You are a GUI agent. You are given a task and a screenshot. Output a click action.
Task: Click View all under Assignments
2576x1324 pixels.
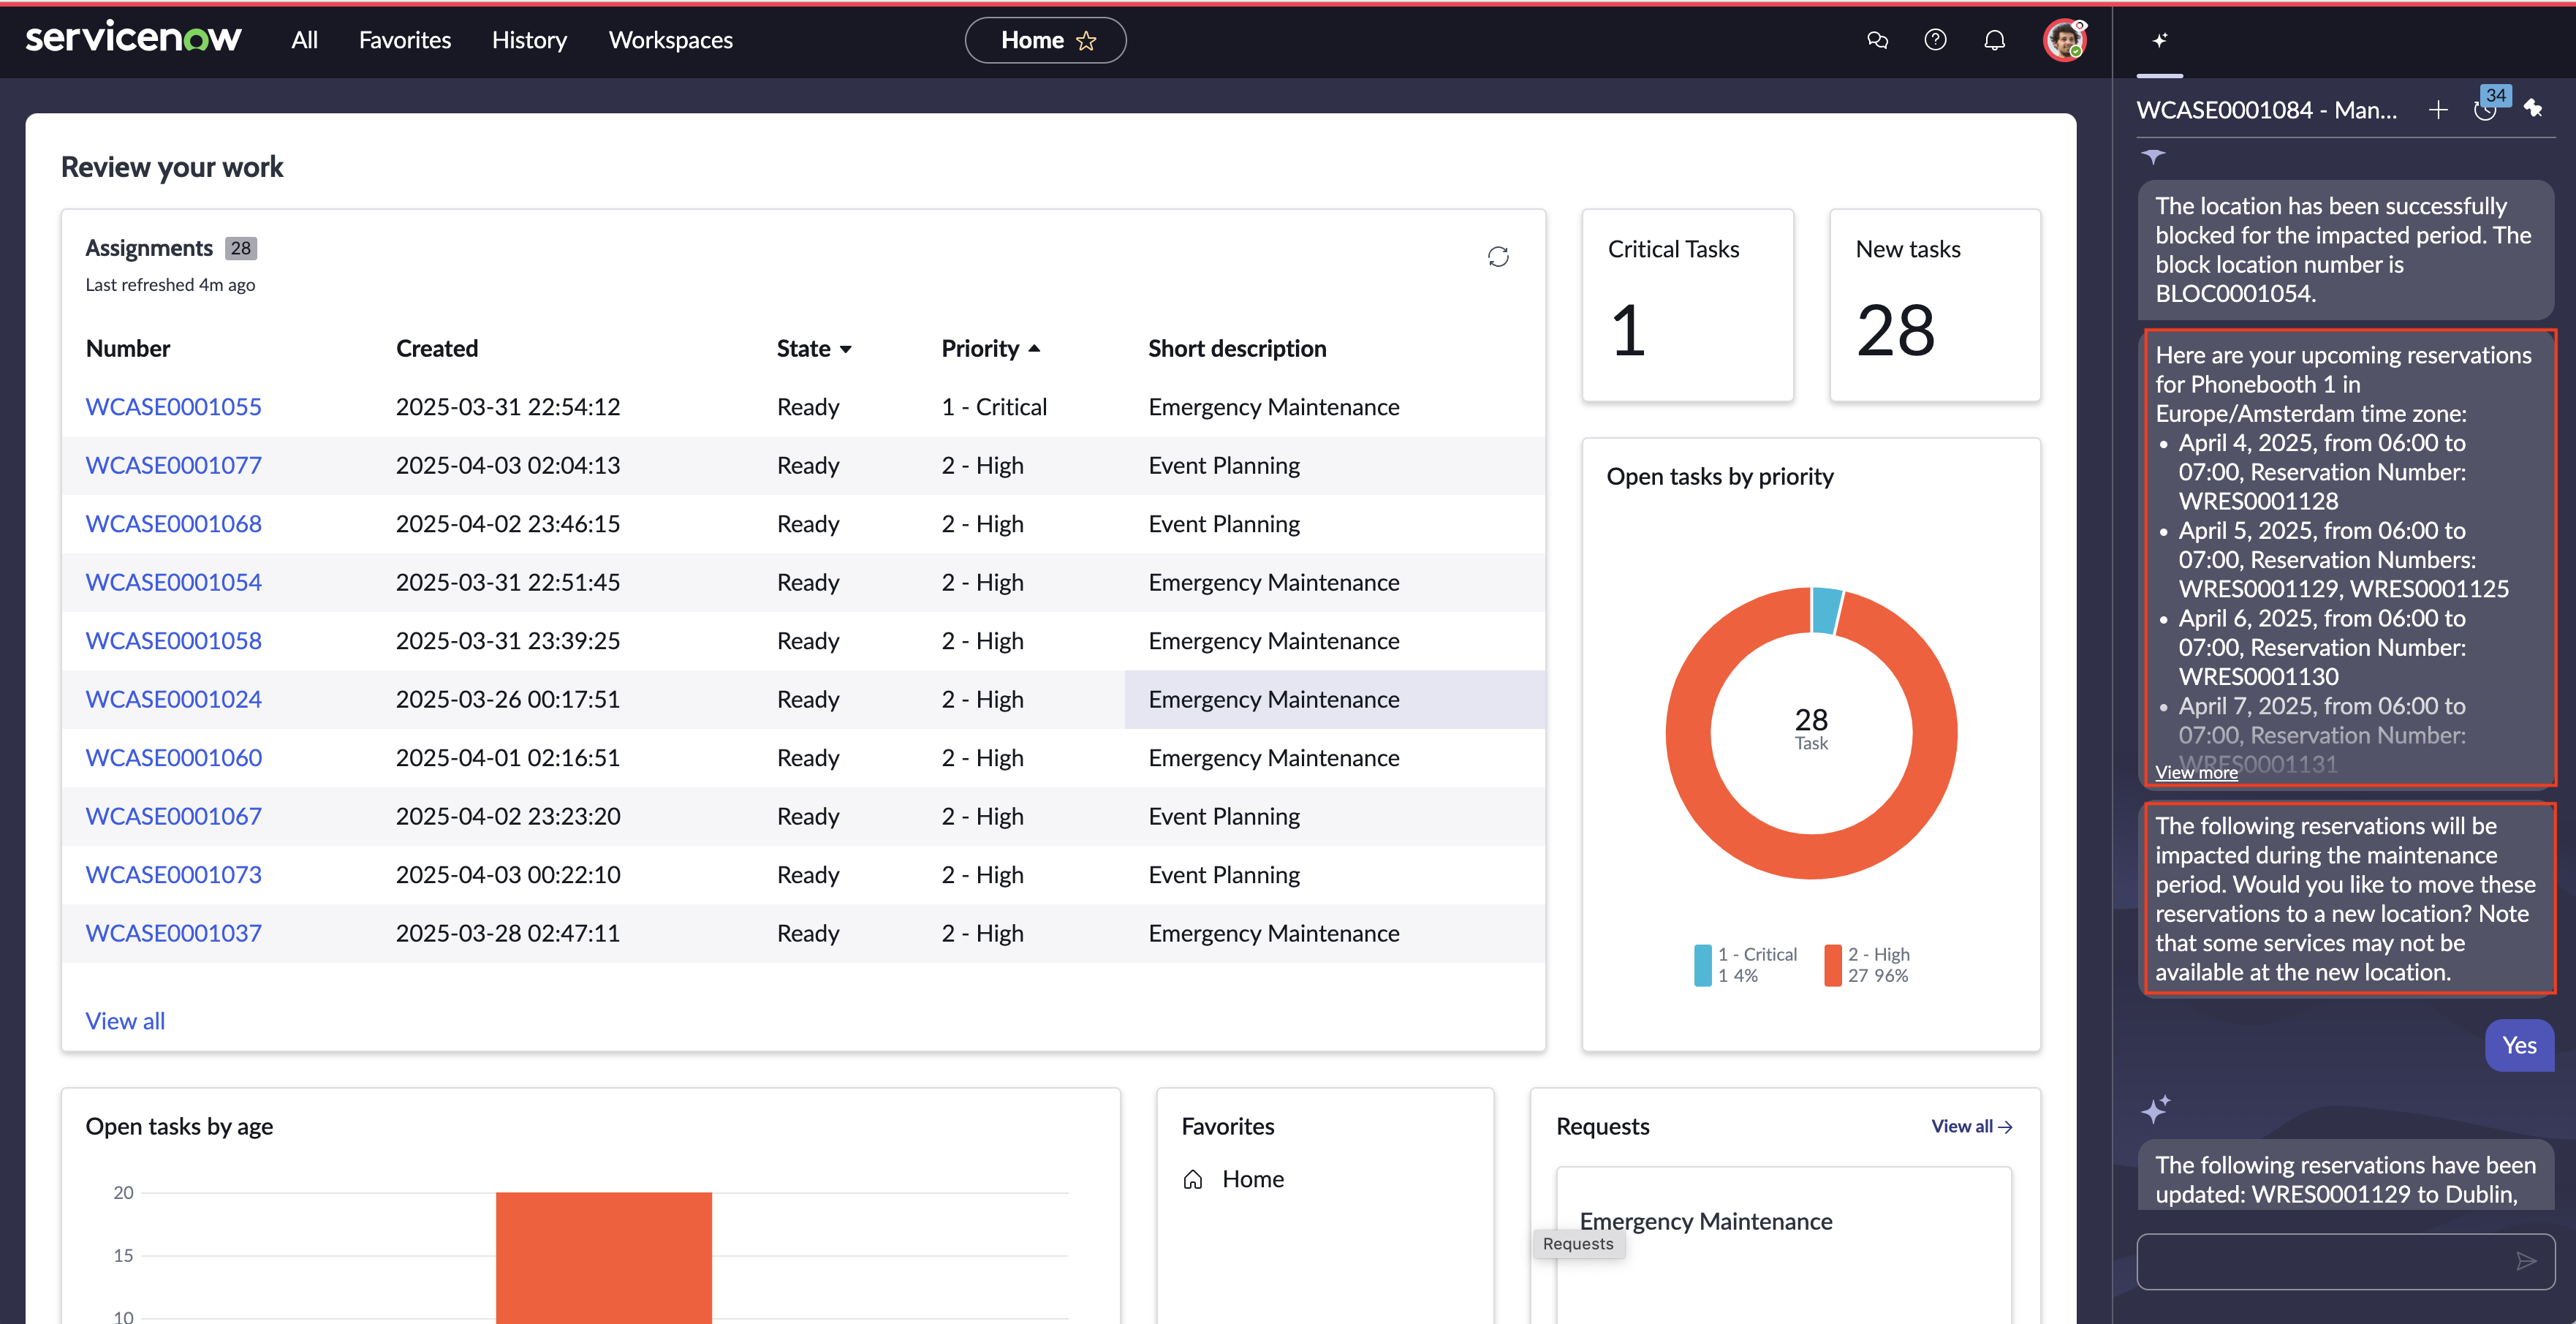pyautogui.click(x=125, y=1021)
